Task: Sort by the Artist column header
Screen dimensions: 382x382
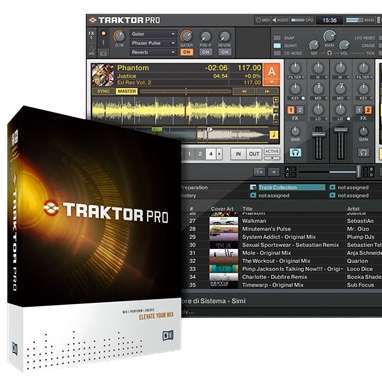Action: [x=353, y=209]
